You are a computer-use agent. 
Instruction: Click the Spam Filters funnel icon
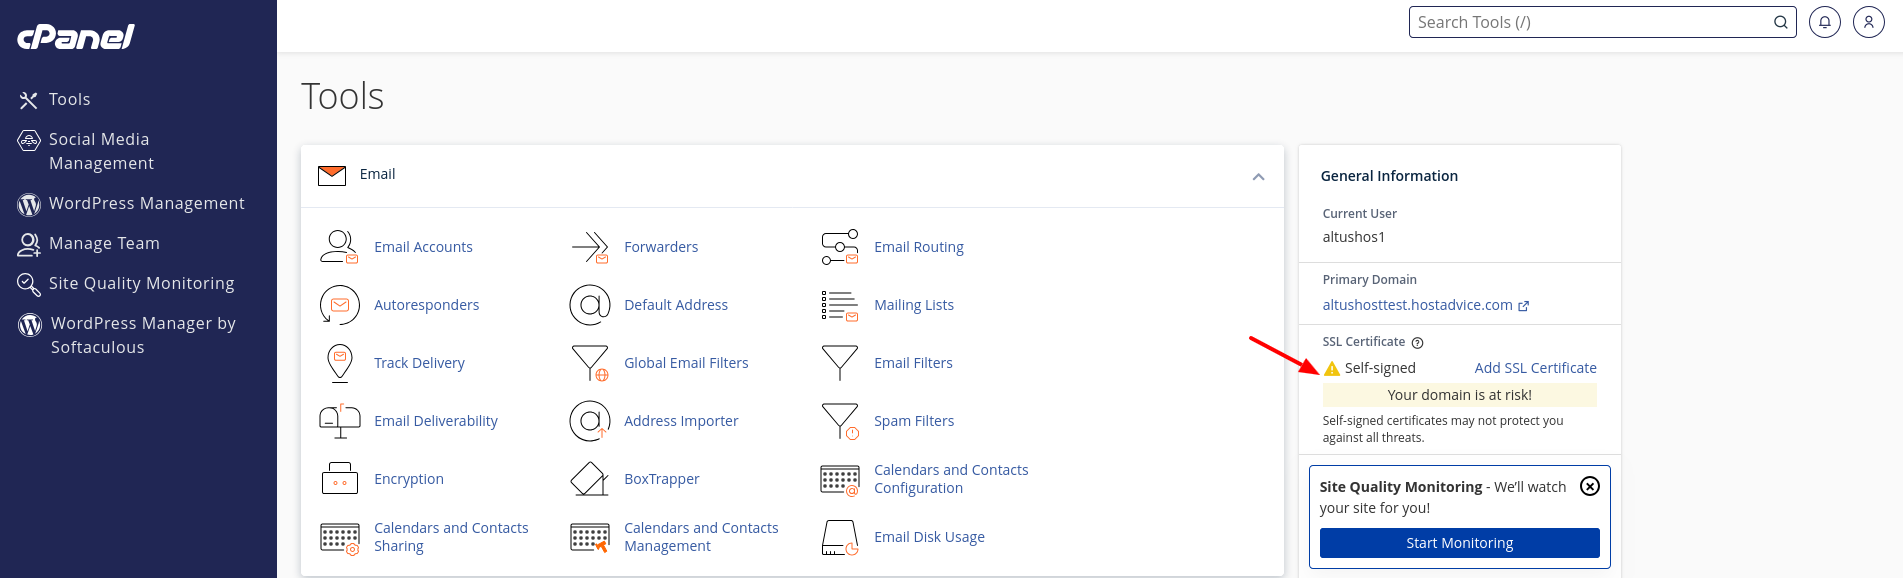pos(840,421)
